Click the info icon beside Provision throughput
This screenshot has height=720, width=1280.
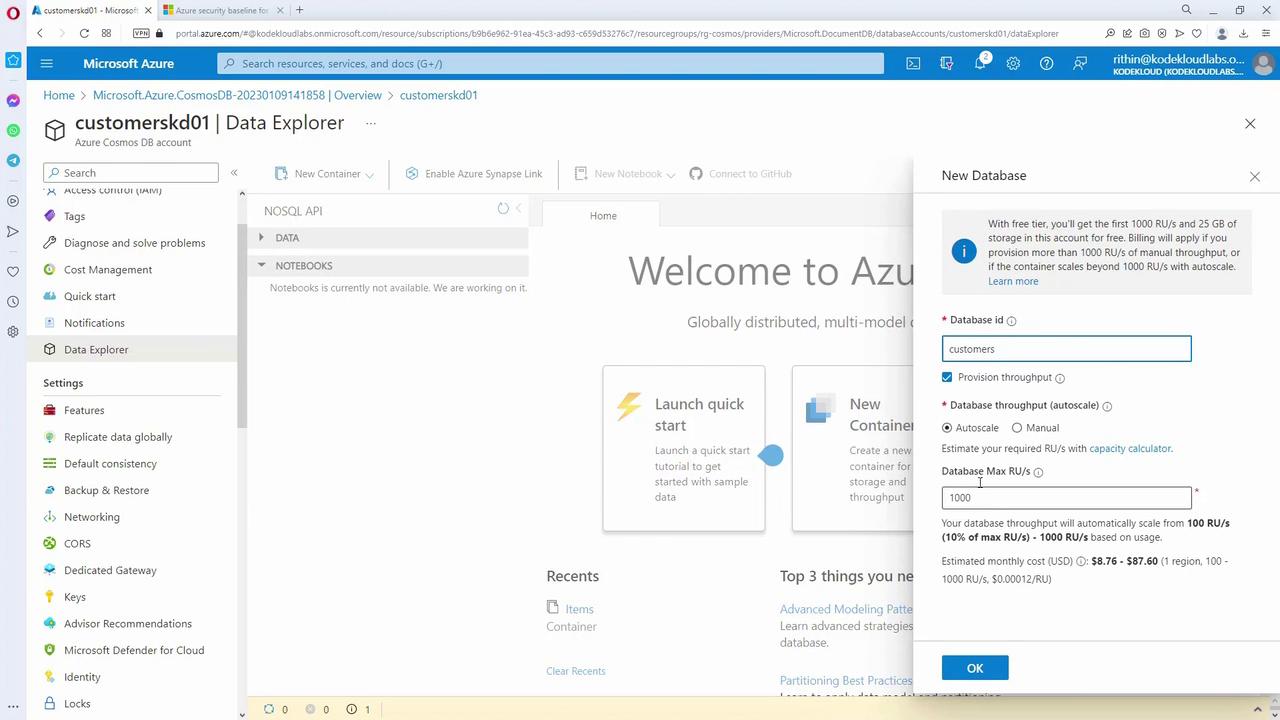1060,378
